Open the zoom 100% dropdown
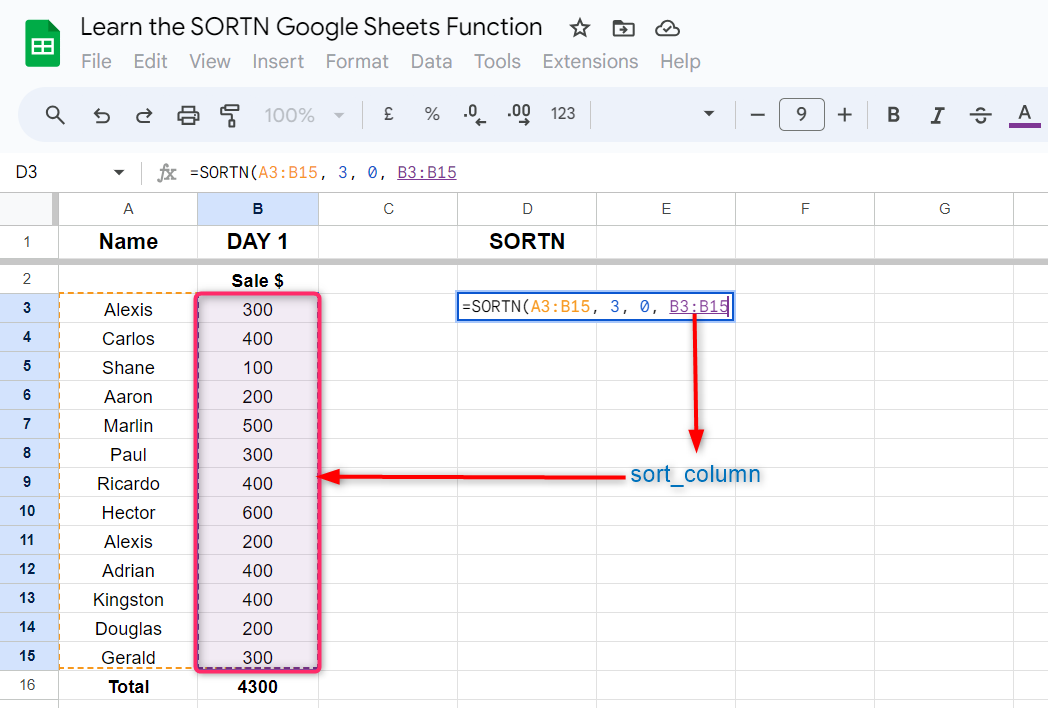Image resolution: width=1048 pixels, height=708 pixels. click(x=304, y=115)
